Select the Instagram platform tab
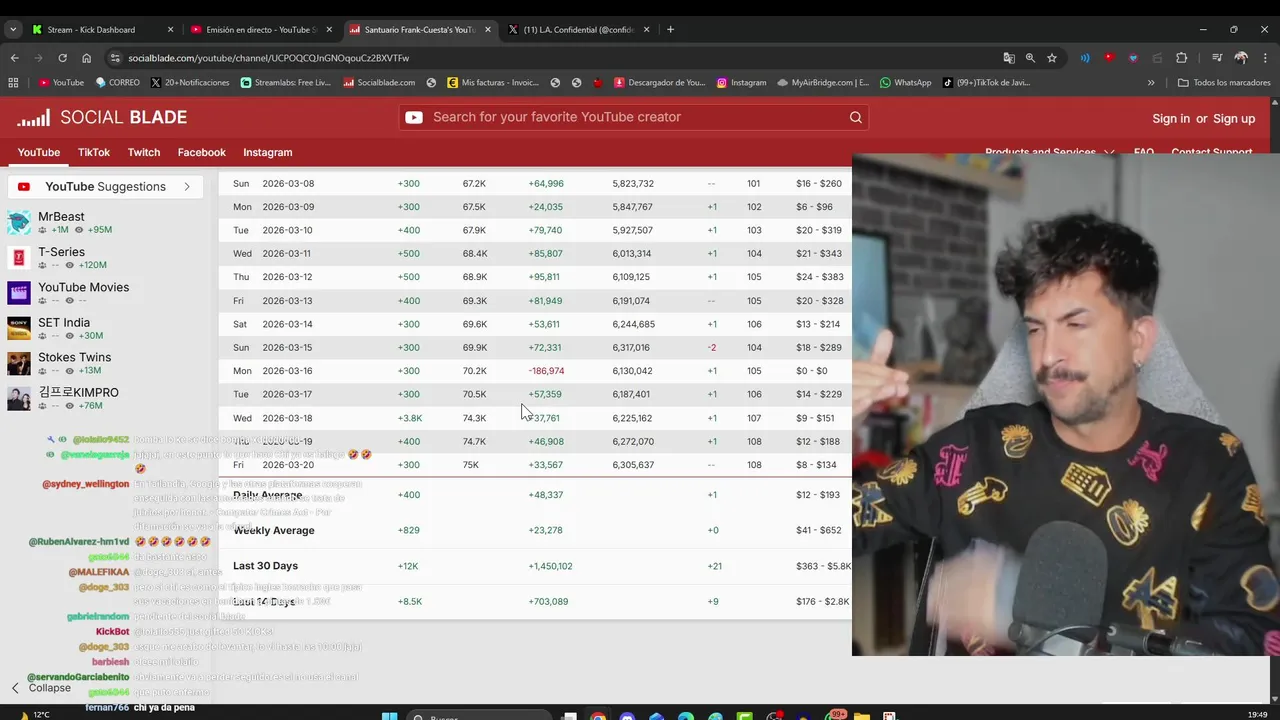The width and height of the screenshot is (1280, 720). [x=268, y=152]
